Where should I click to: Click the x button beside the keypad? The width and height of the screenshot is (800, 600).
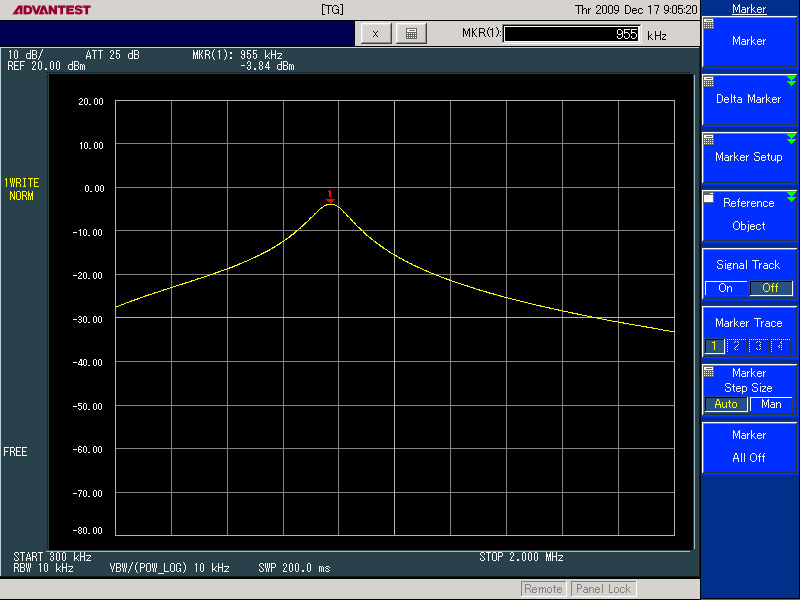(375, 33)
